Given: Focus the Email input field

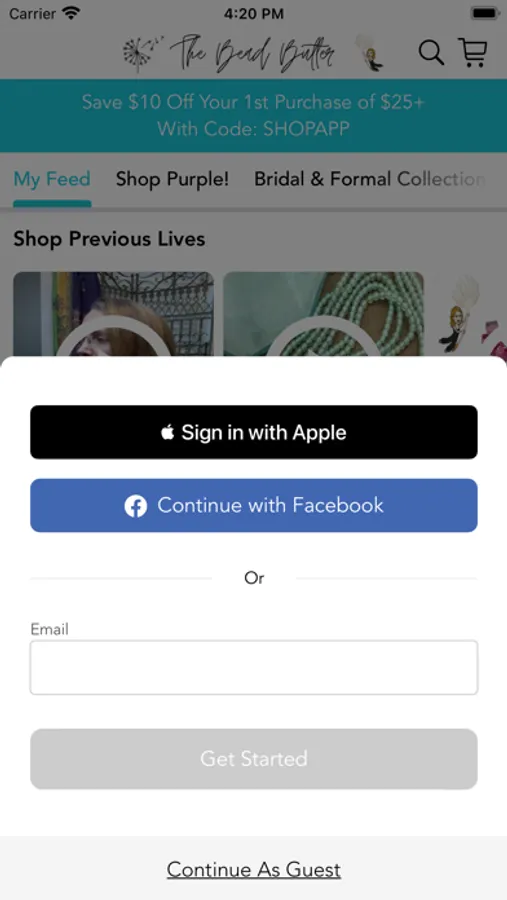Looking at the screenshot, I should [x=254, y=668].
